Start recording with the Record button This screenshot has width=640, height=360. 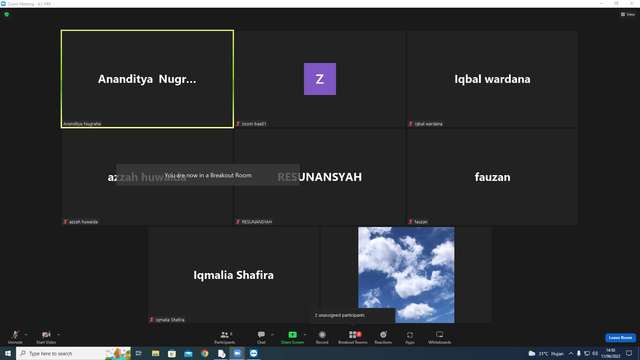[x=322, y=337]
